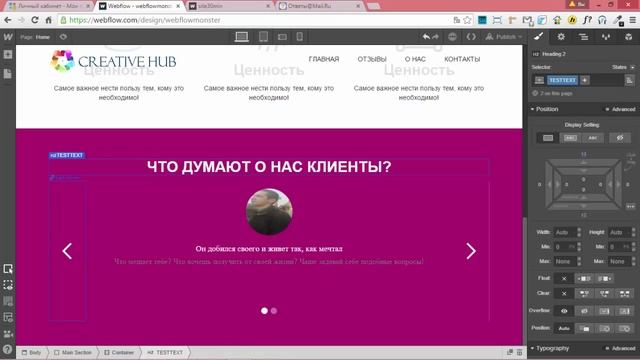Toggle Advanced for Typography section
The image size is (640, 360).
[620, 348]
